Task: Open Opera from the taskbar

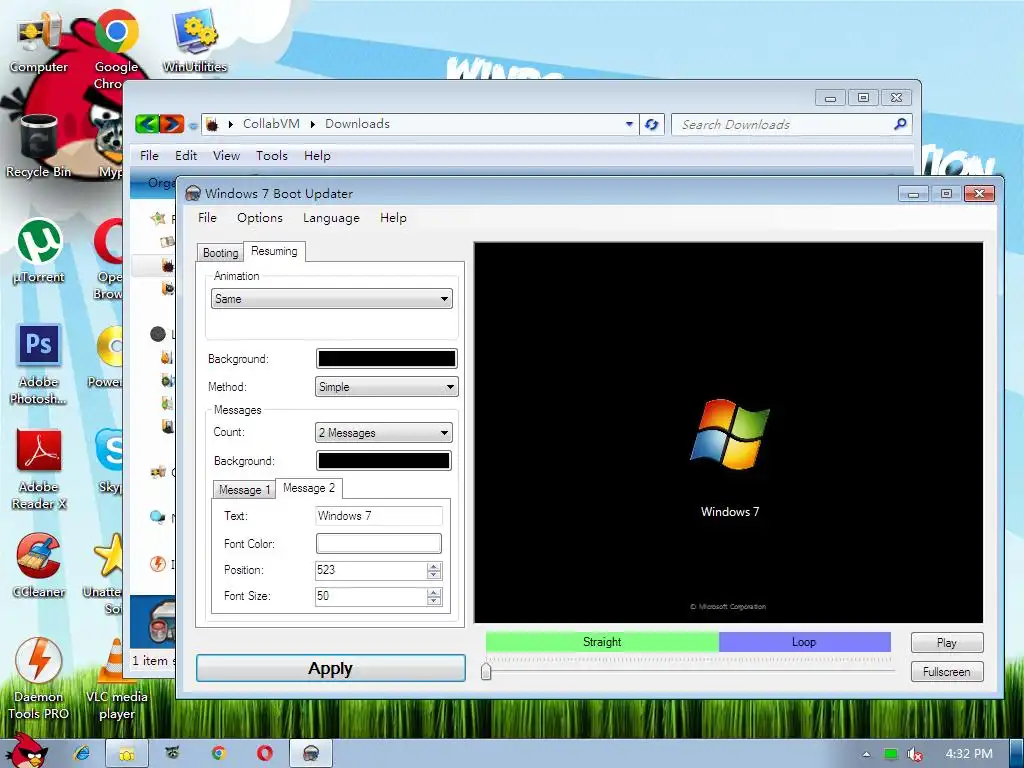Action: pyautogui.click(x=264, y=753)
